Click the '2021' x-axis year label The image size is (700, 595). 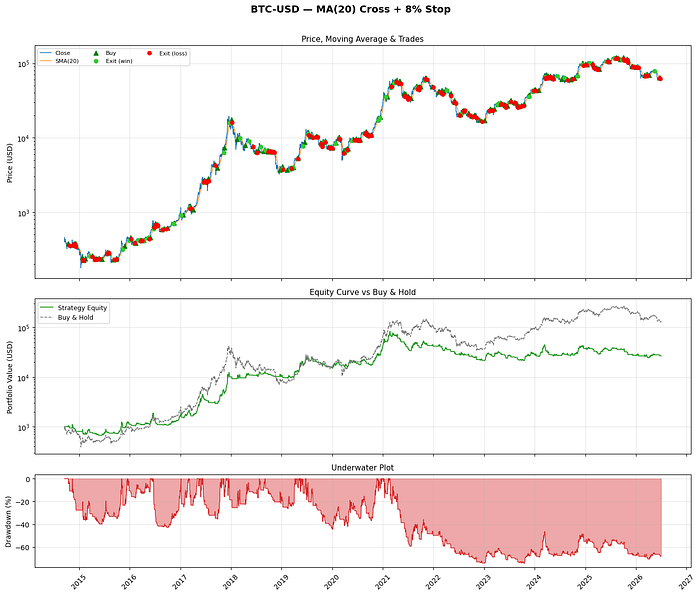pos(382,582)
